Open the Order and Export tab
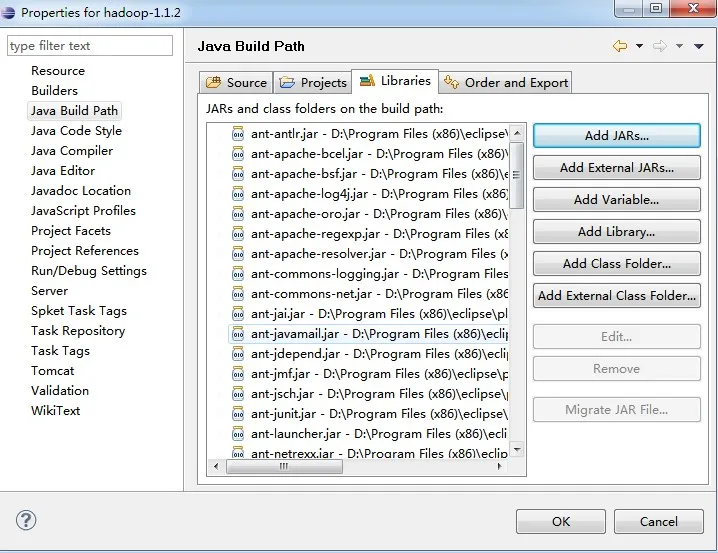 coord(506,82)
